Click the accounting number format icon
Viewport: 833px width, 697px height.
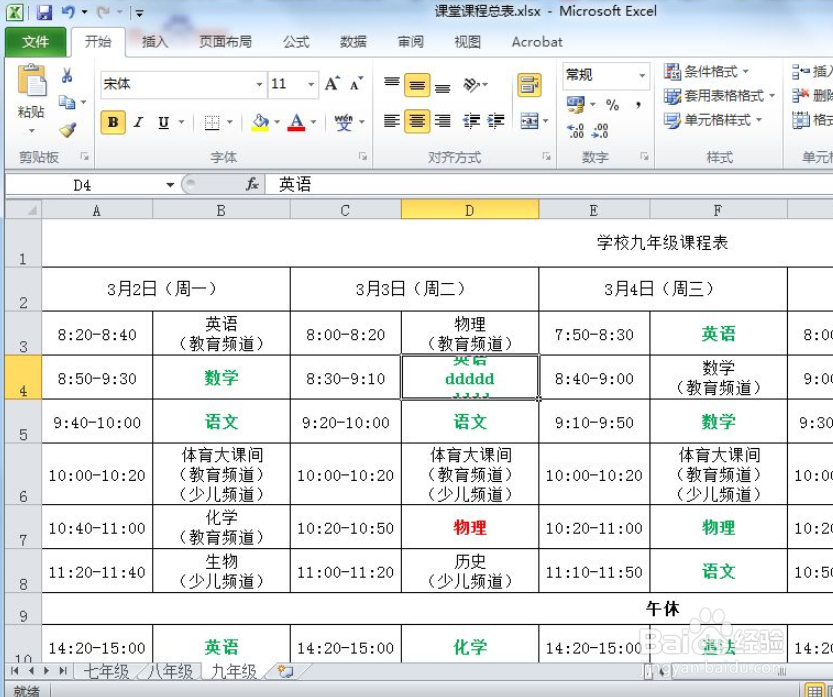(575, 105)
